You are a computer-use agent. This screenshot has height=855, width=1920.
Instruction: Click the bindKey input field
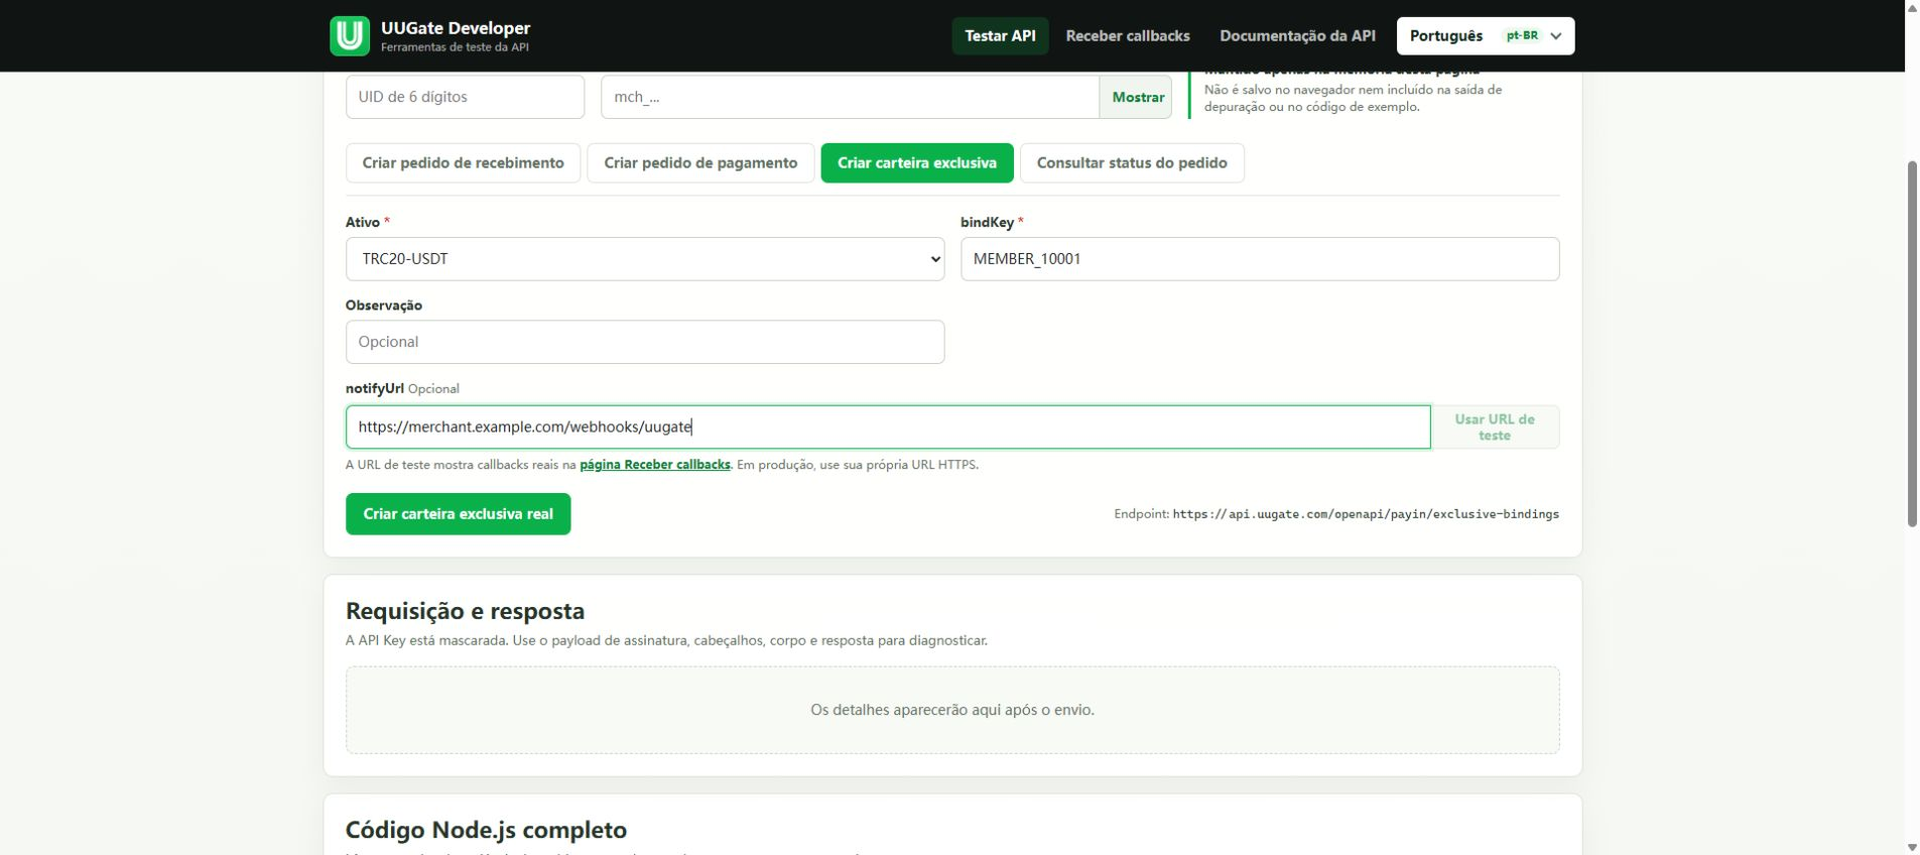[1260, 259]
